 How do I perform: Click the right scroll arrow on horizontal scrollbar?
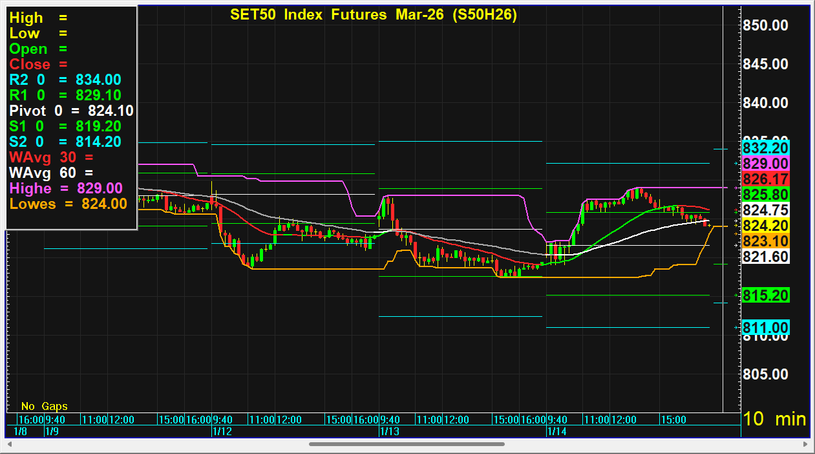[806, 444]
